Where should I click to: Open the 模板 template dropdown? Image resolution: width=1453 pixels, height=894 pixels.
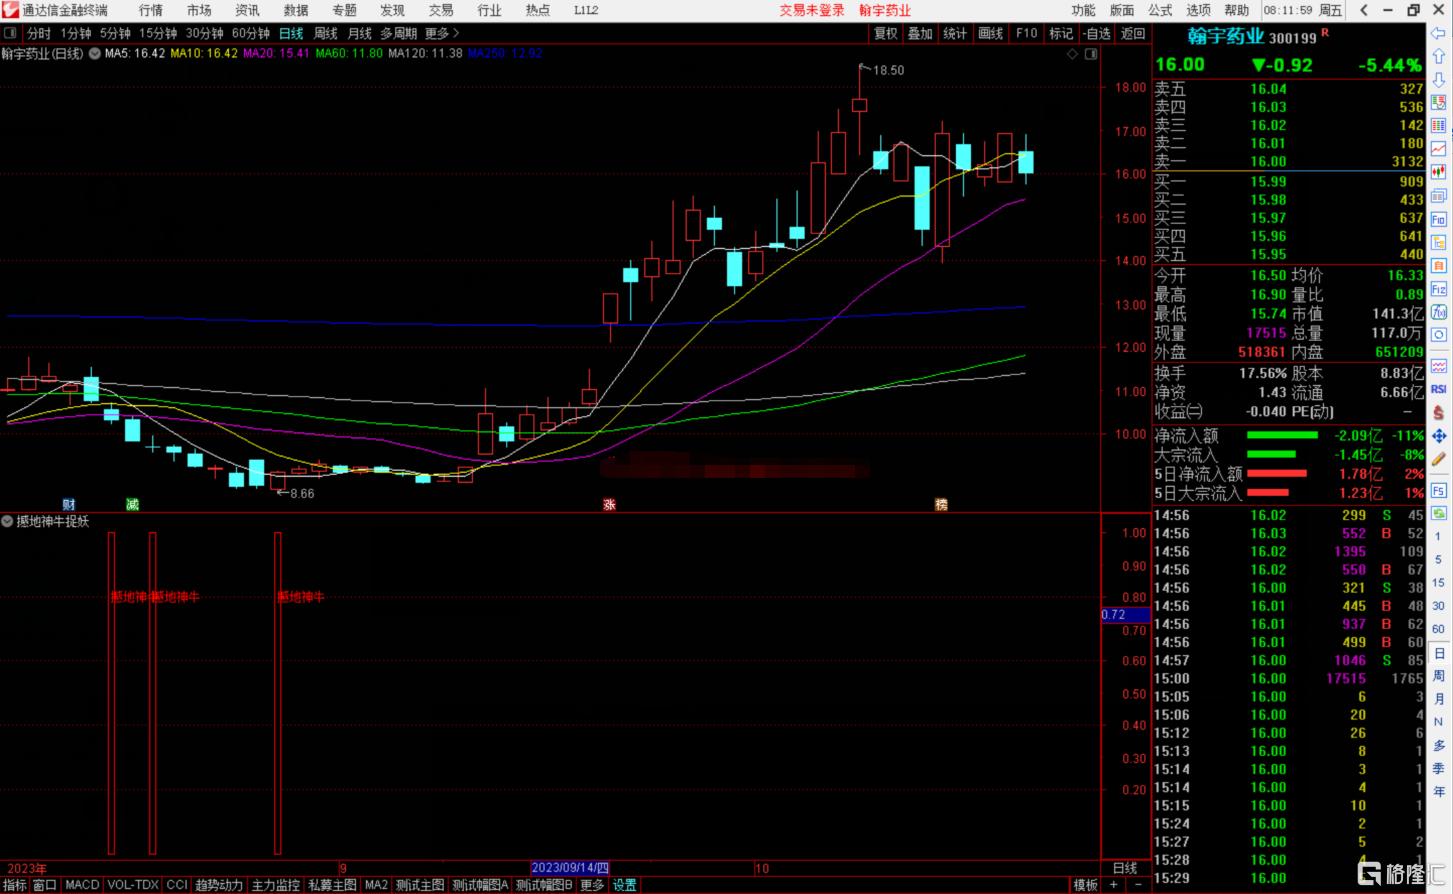(x=1085, y=885)
